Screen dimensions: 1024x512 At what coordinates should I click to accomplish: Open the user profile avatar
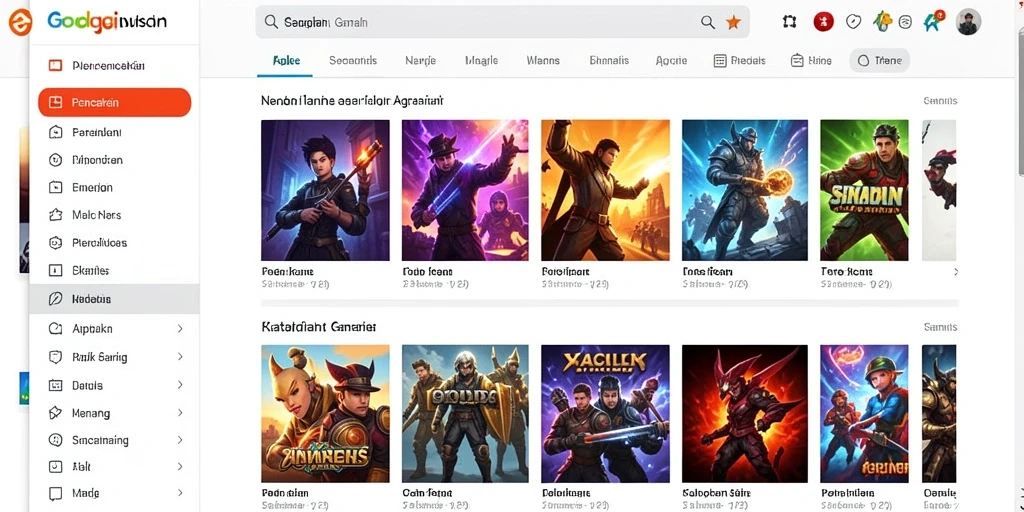pyautogui.click(x=968, y=22)
